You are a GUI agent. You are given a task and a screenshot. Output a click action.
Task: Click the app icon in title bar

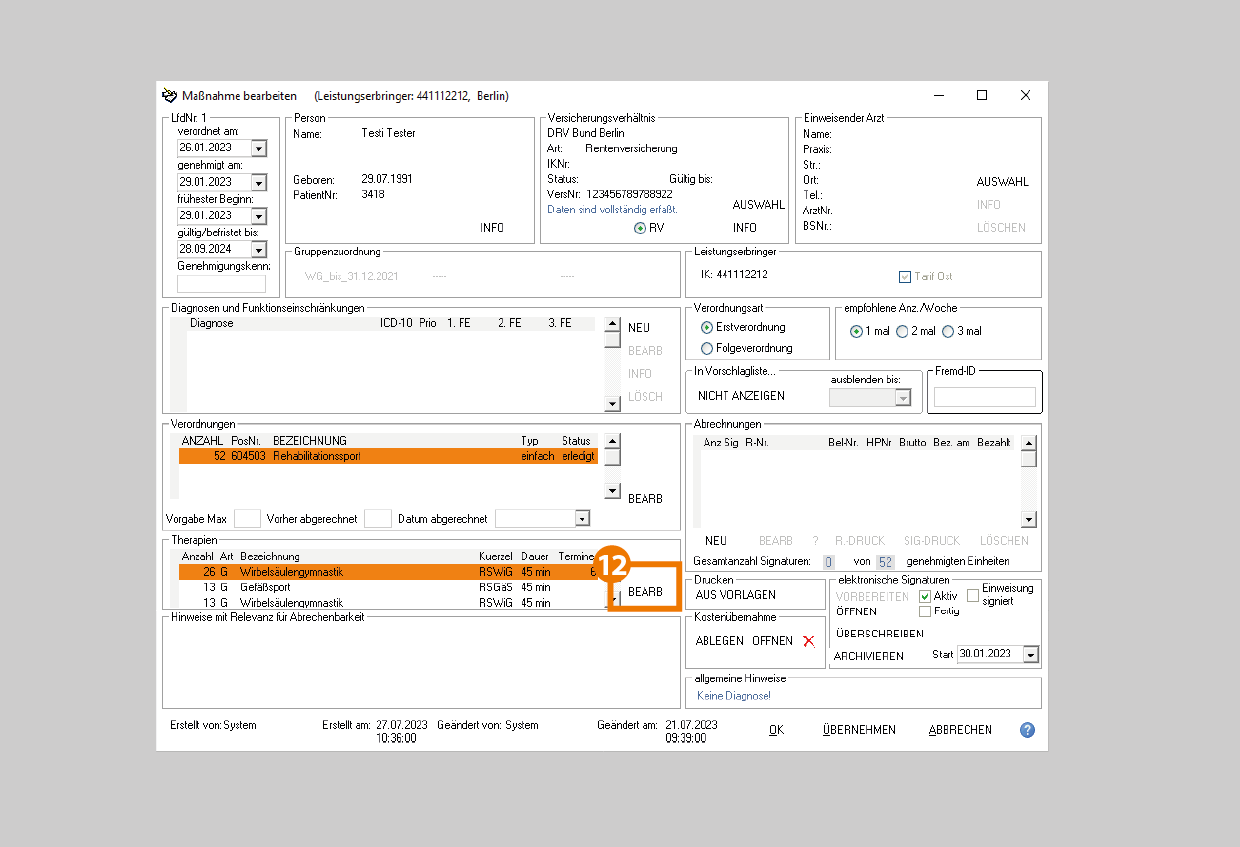(169, 96)
